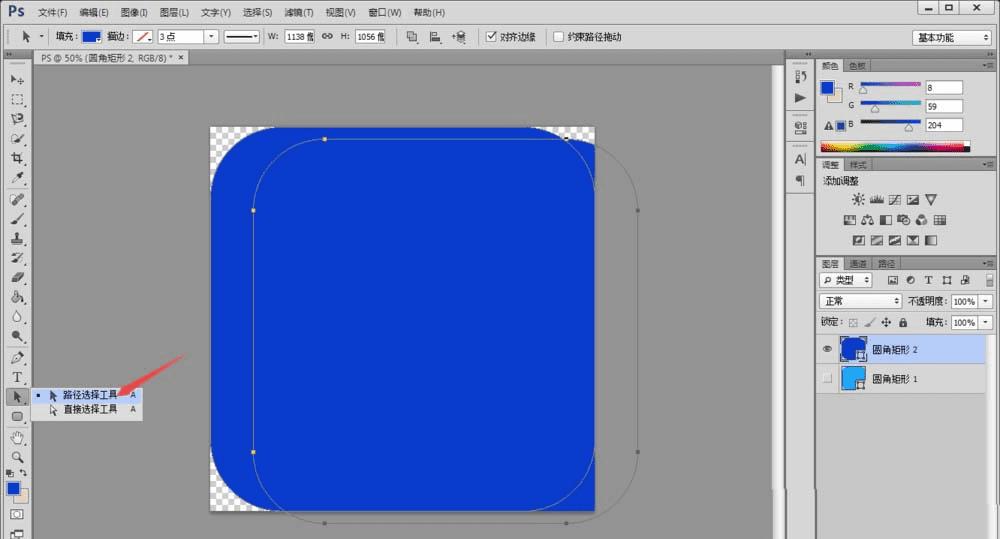Open the Character panel icon
This screenshot has width=1000, height=539.
coord(800,159)
